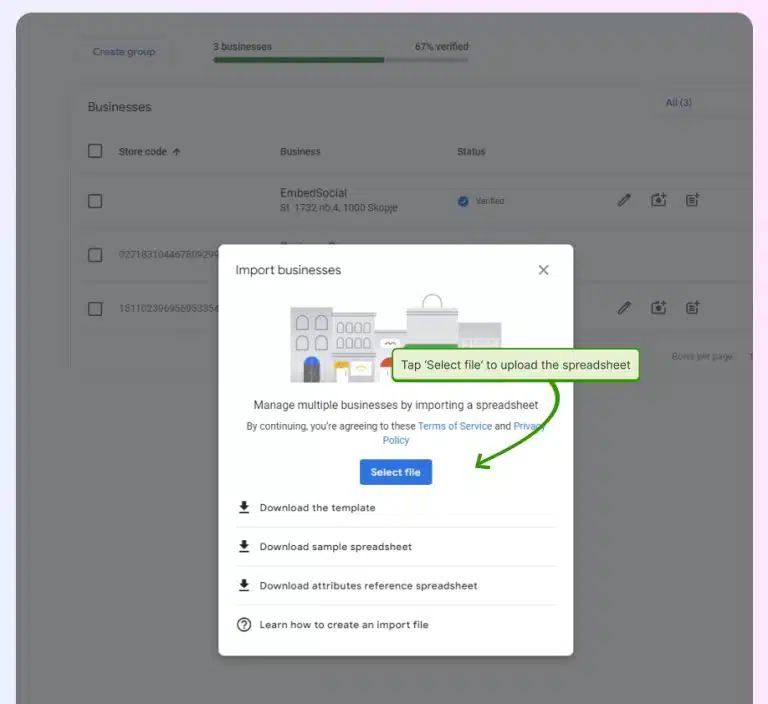Check the EmbedSocial row checkbox
Viewport: 768px width, 704px height.
[x=95, y=201]
